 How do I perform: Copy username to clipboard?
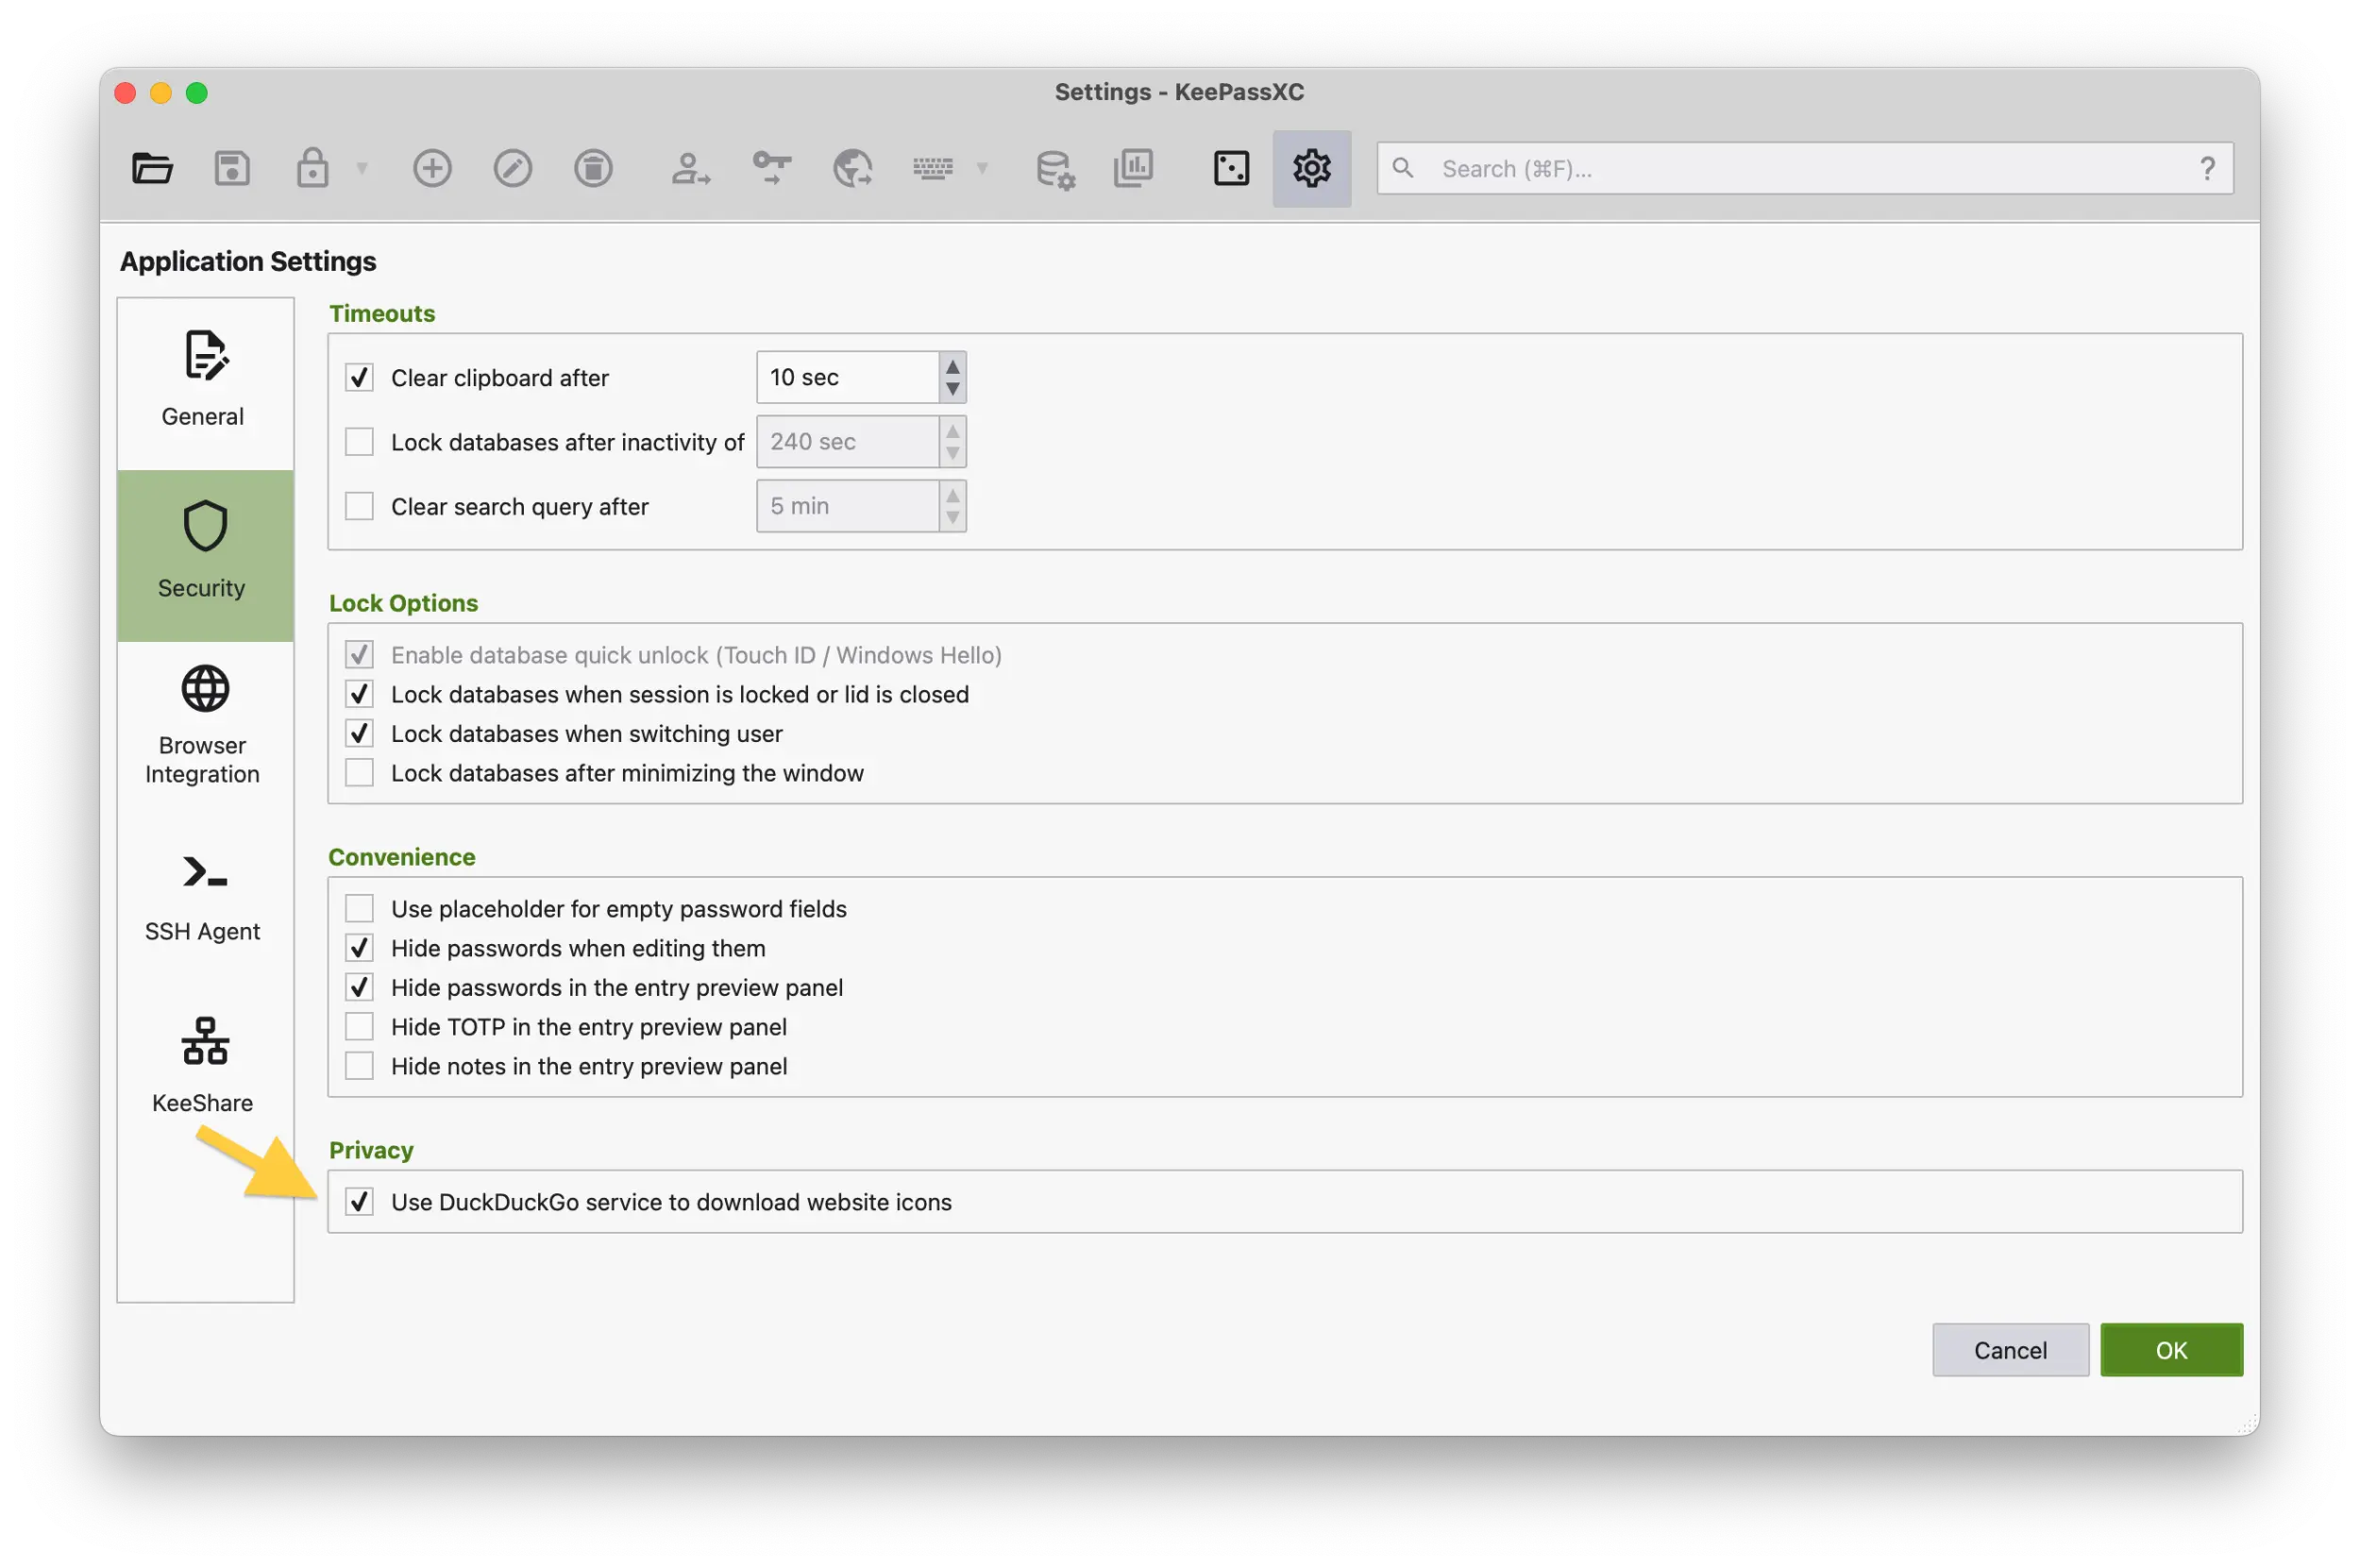(690, 168)
